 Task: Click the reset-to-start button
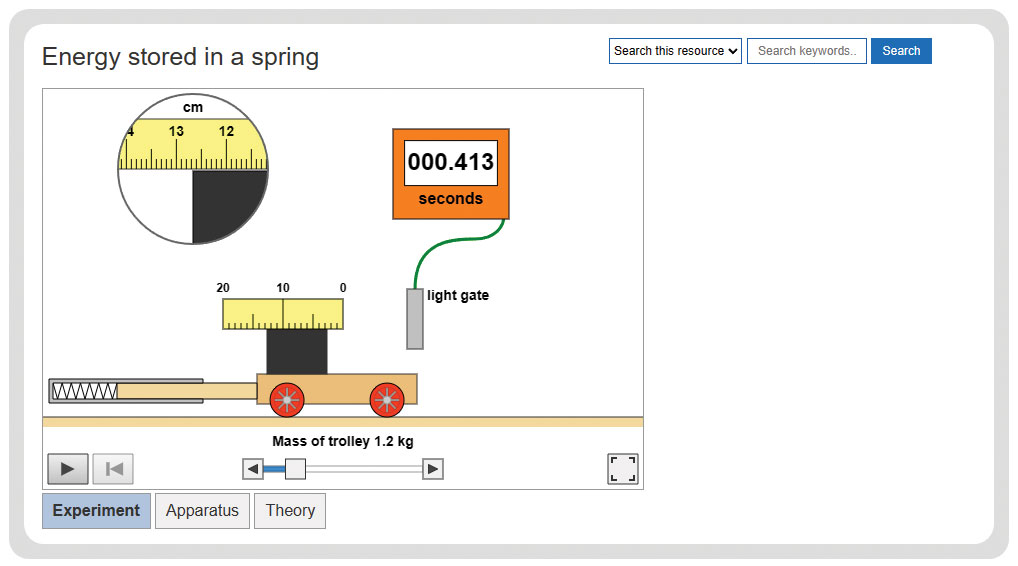tap(113, 469)
